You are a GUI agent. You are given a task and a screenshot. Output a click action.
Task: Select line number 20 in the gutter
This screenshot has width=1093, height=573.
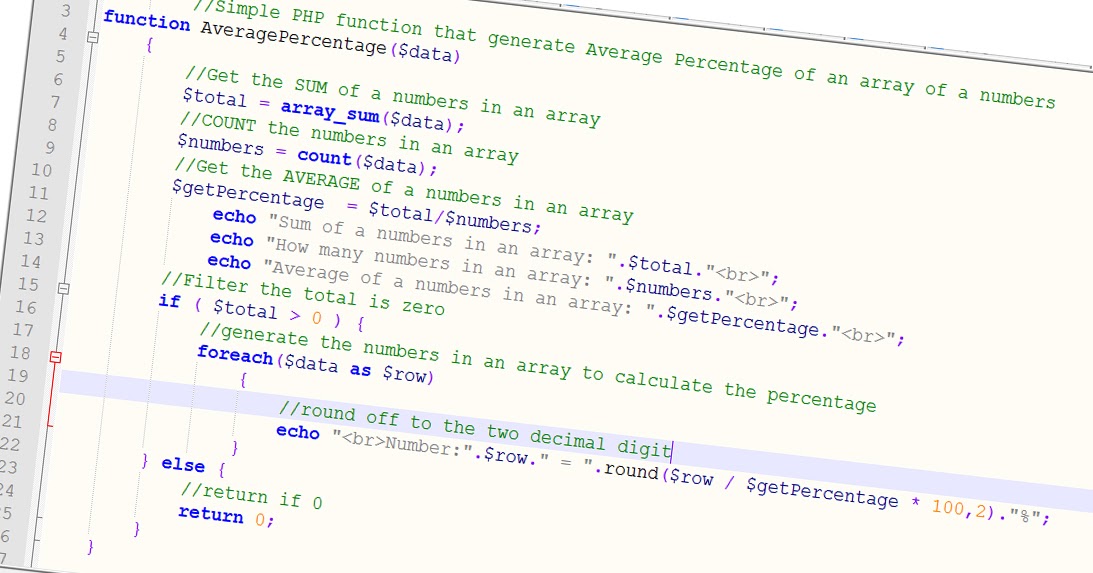(15, 398)
